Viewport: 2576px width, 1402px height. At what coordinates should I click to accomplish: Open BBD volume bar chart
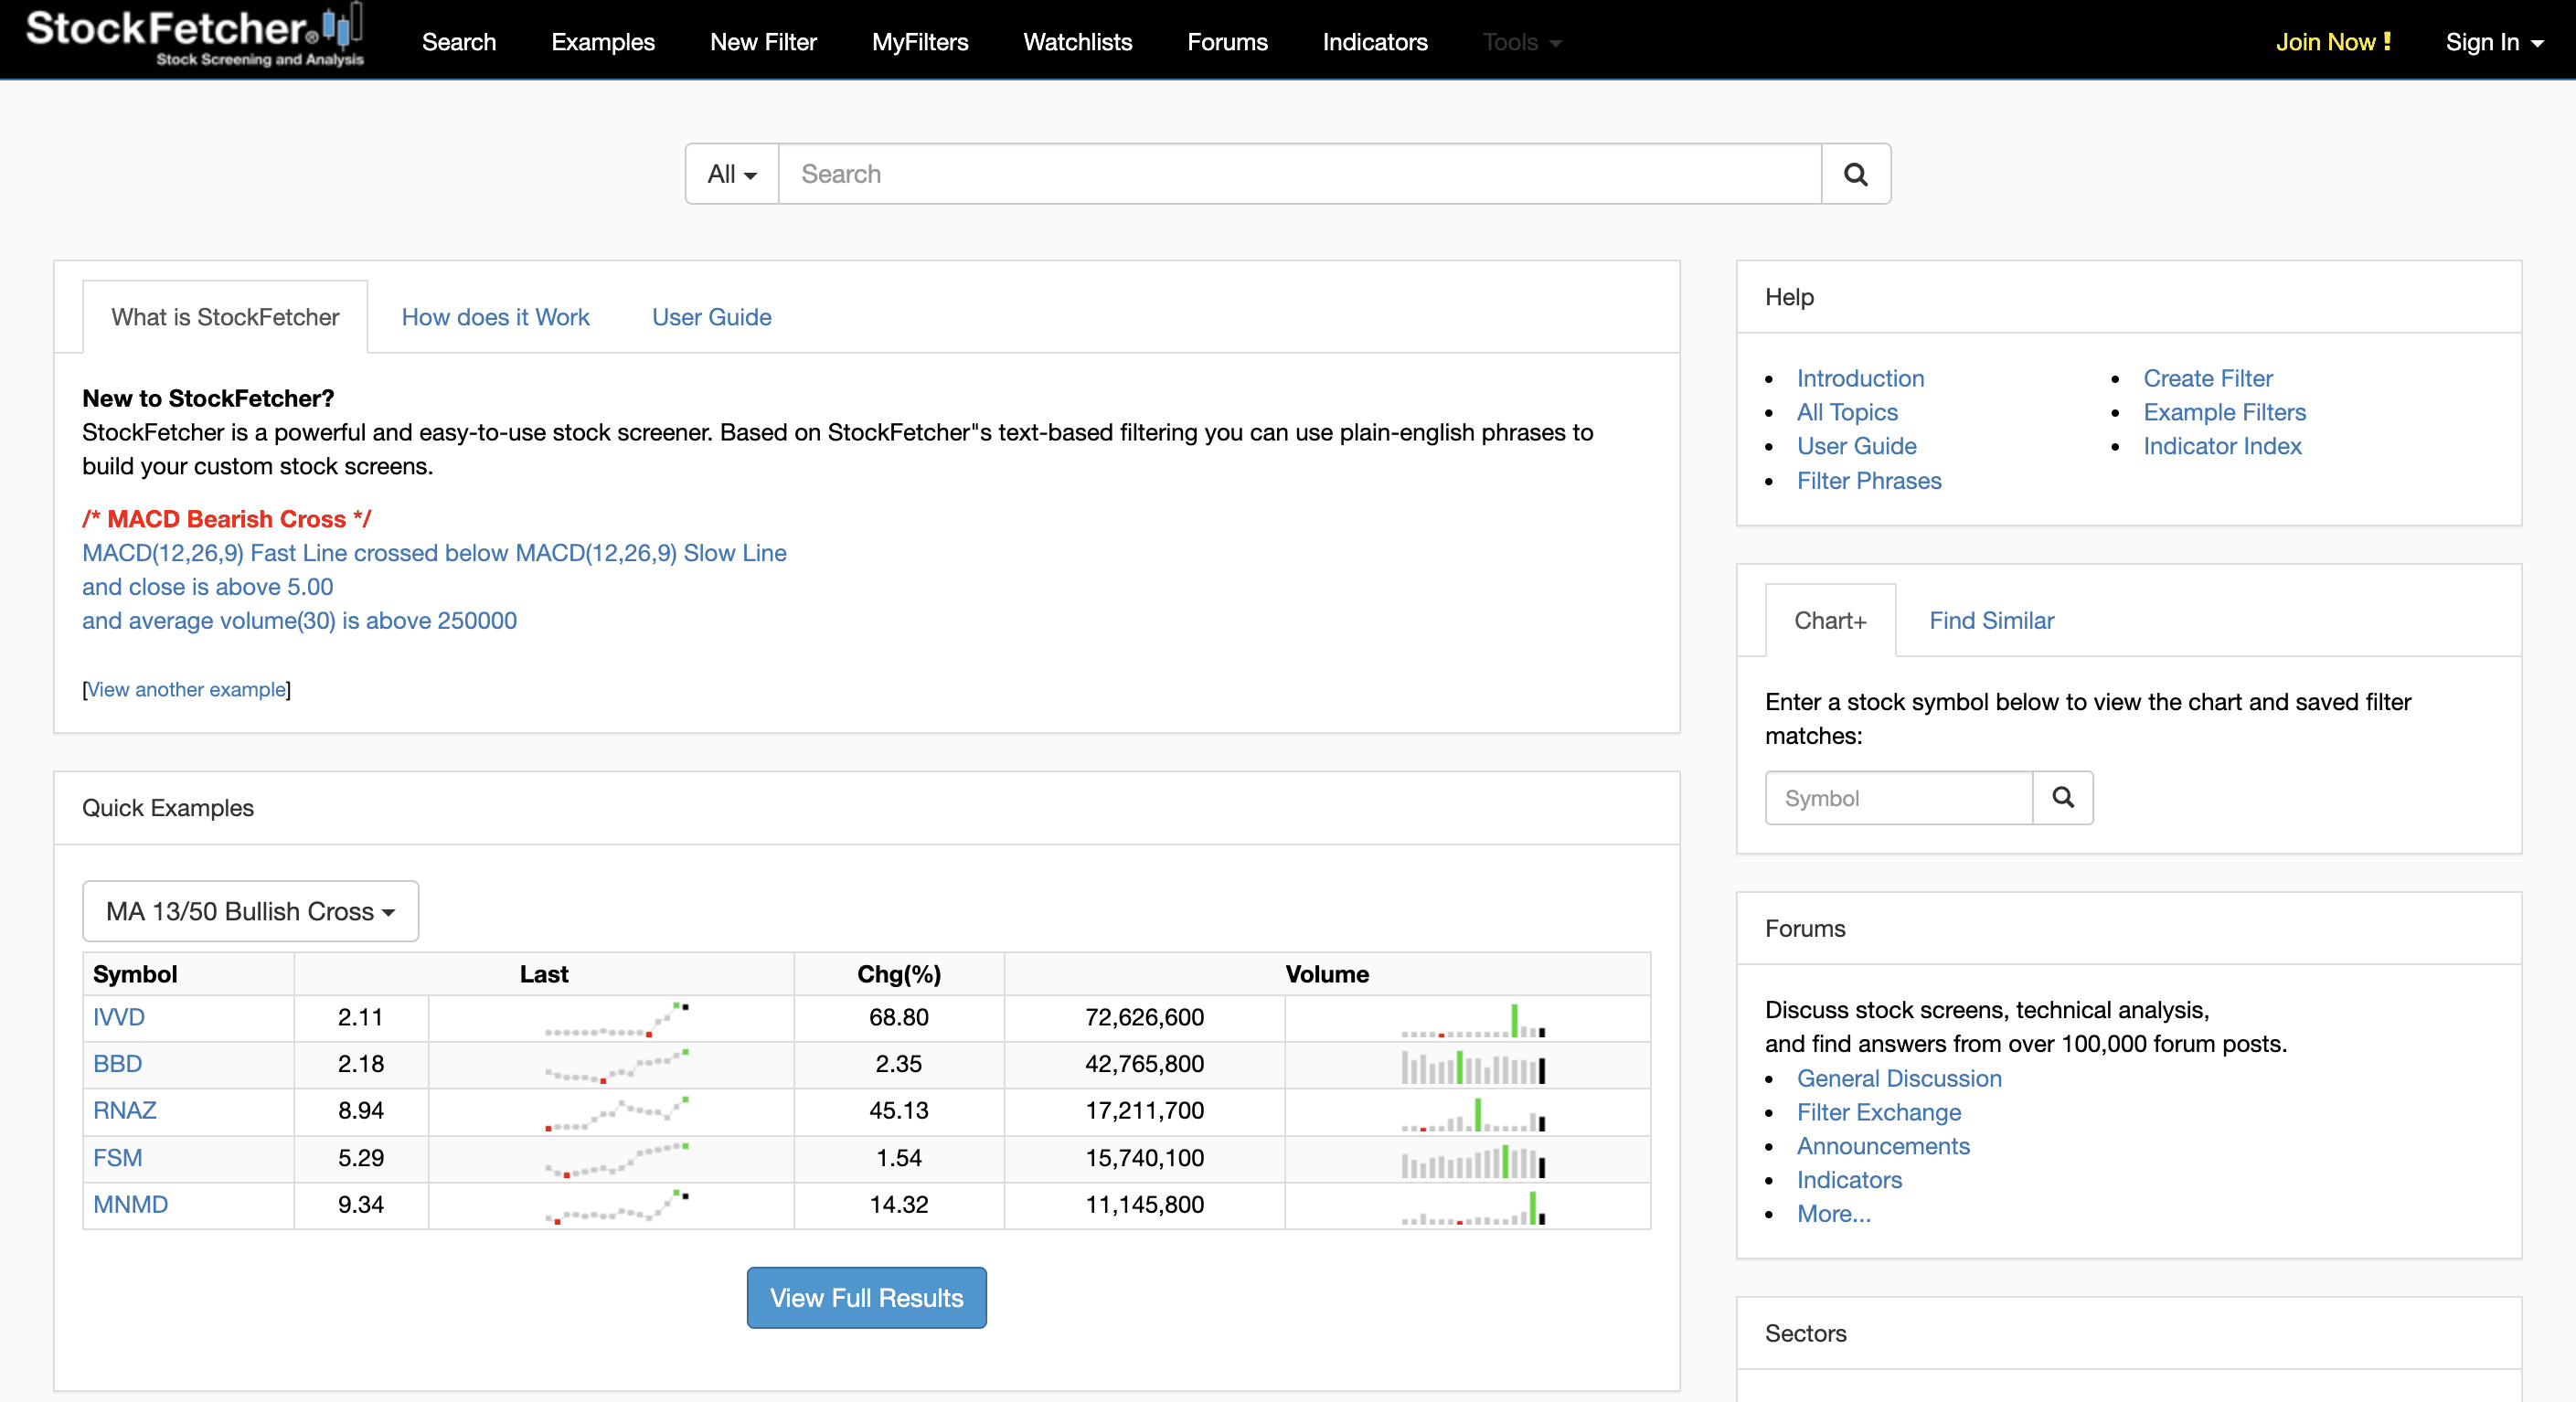tap(1473, 1066)
